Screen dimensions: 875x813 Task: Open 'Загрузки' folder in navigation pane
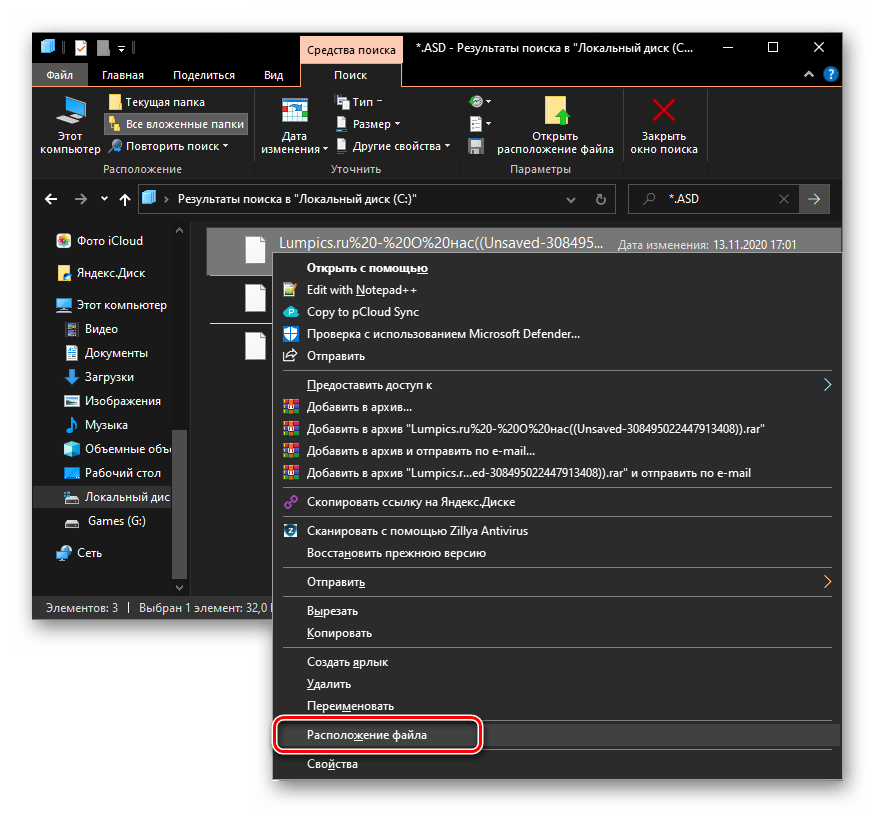click(x=109, y=377)
